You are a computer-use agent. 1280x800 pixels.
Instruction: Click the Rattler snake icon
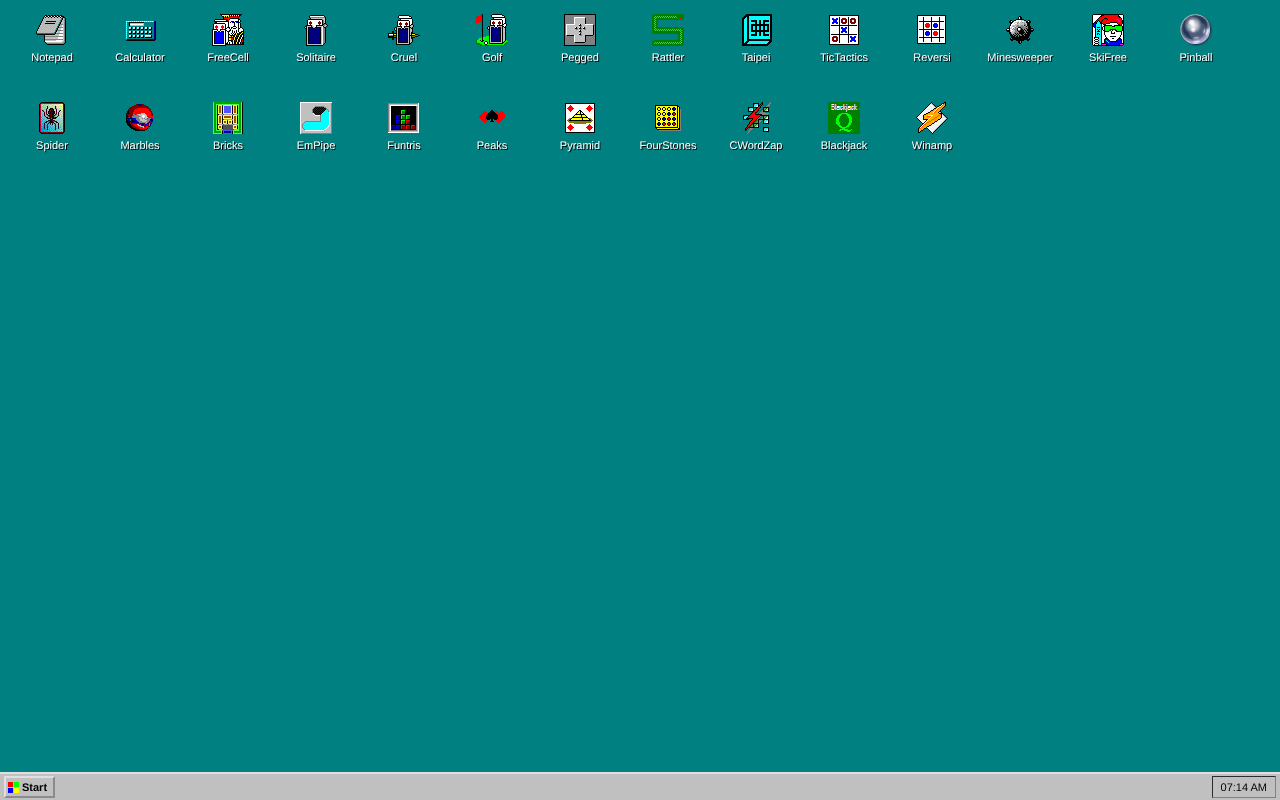click(668, 30)
